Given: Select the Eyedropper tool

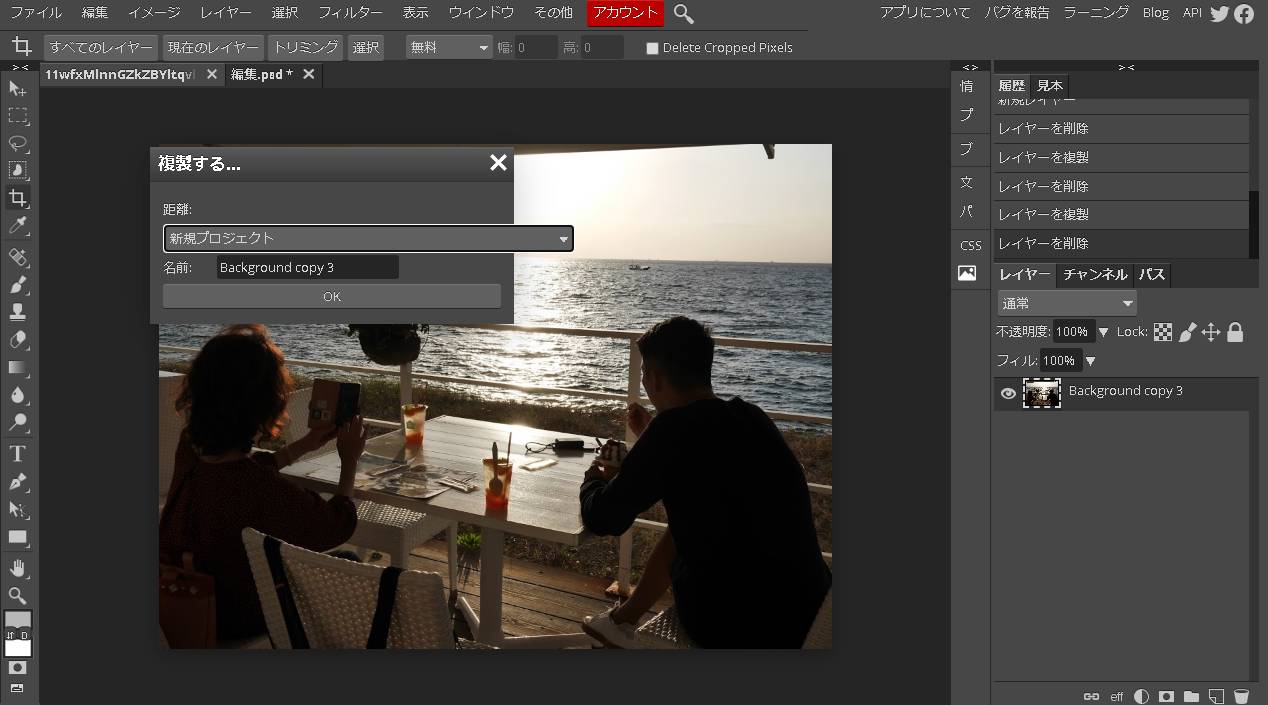Looking at the screenshot, I should coord(18,226).
